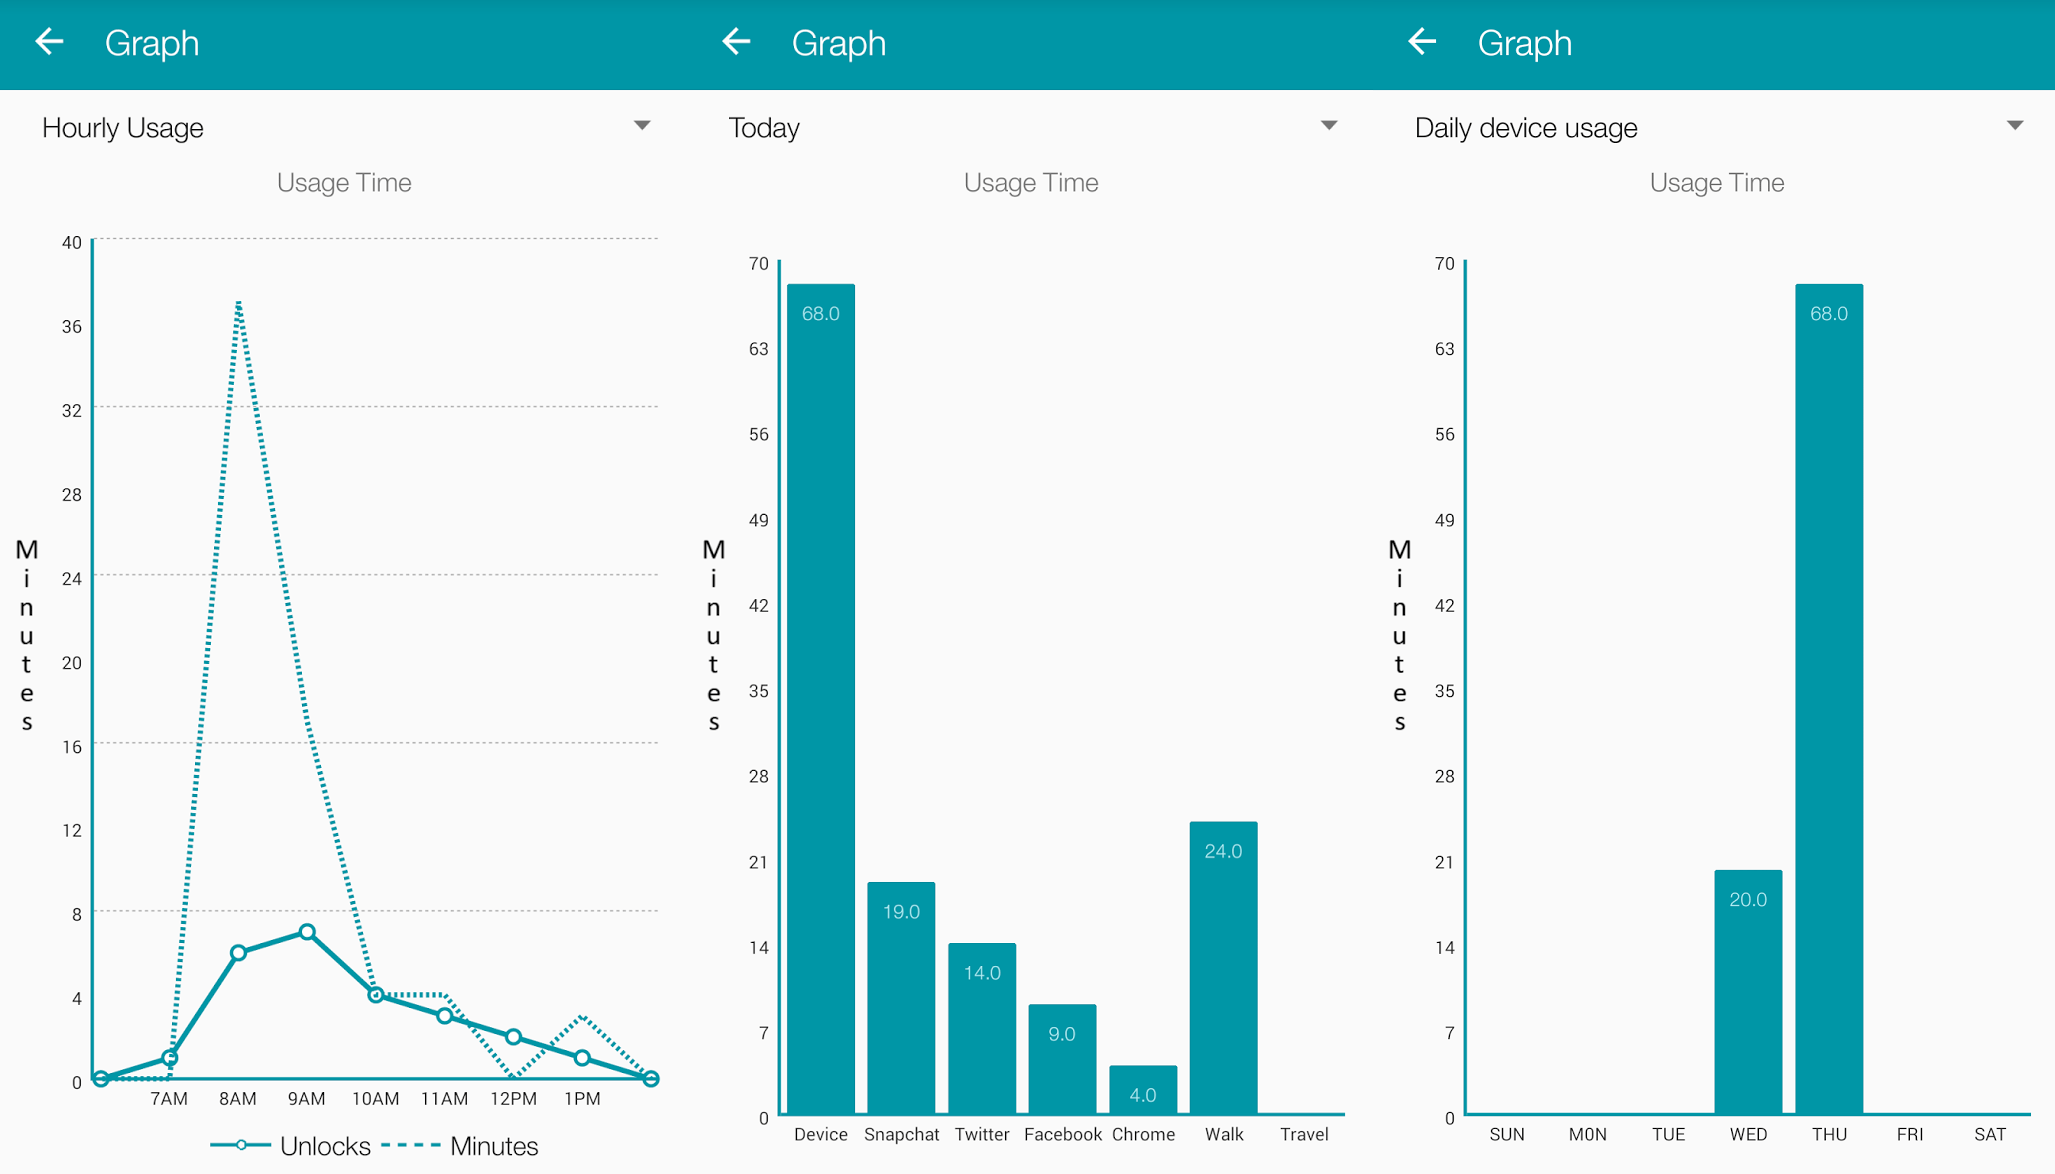Tap Usage Time title on daily graph
The width and height of the screenshot is (2055, 1174).
coord(1717,182)
